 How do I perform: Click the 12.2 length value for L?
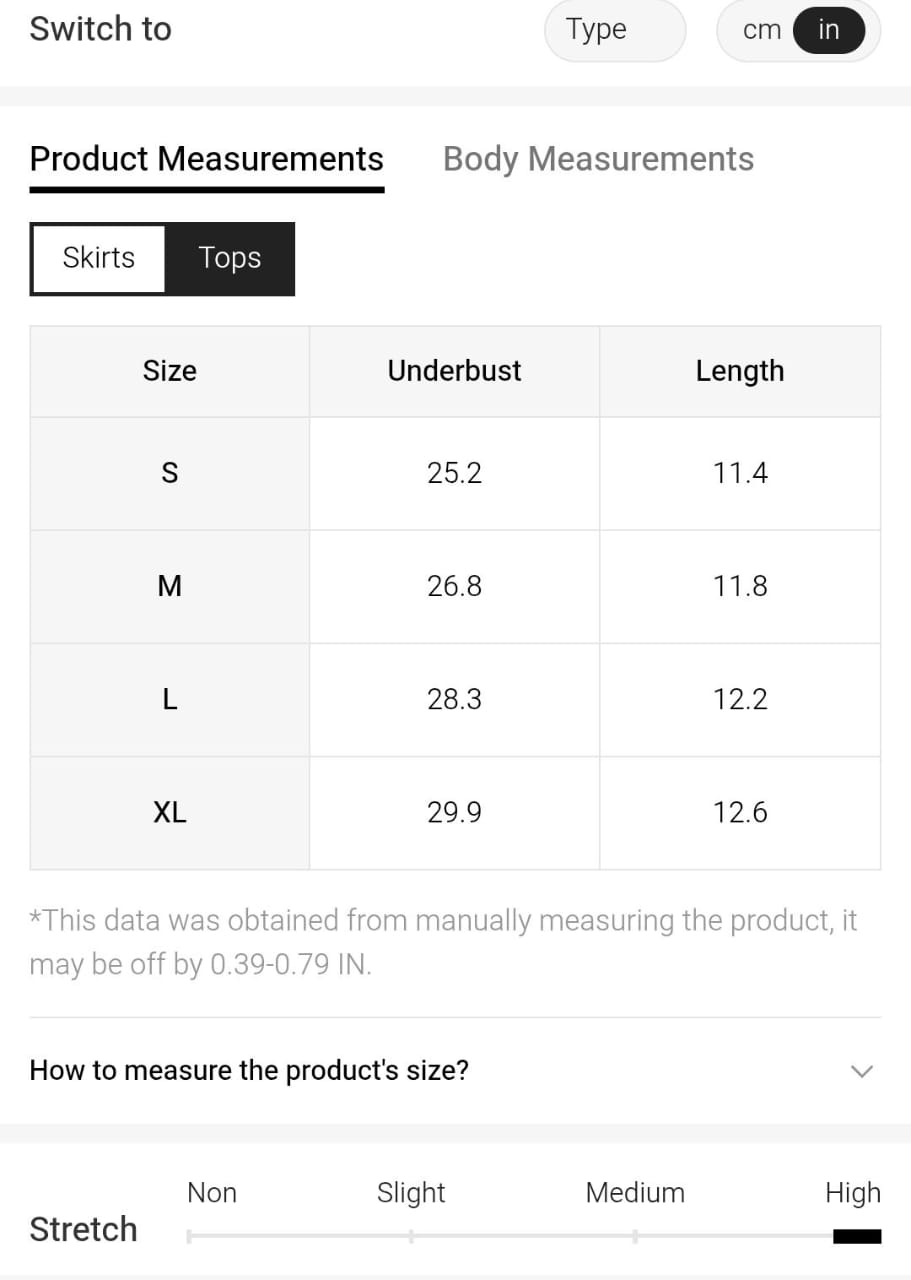click(x=740, y=700)
